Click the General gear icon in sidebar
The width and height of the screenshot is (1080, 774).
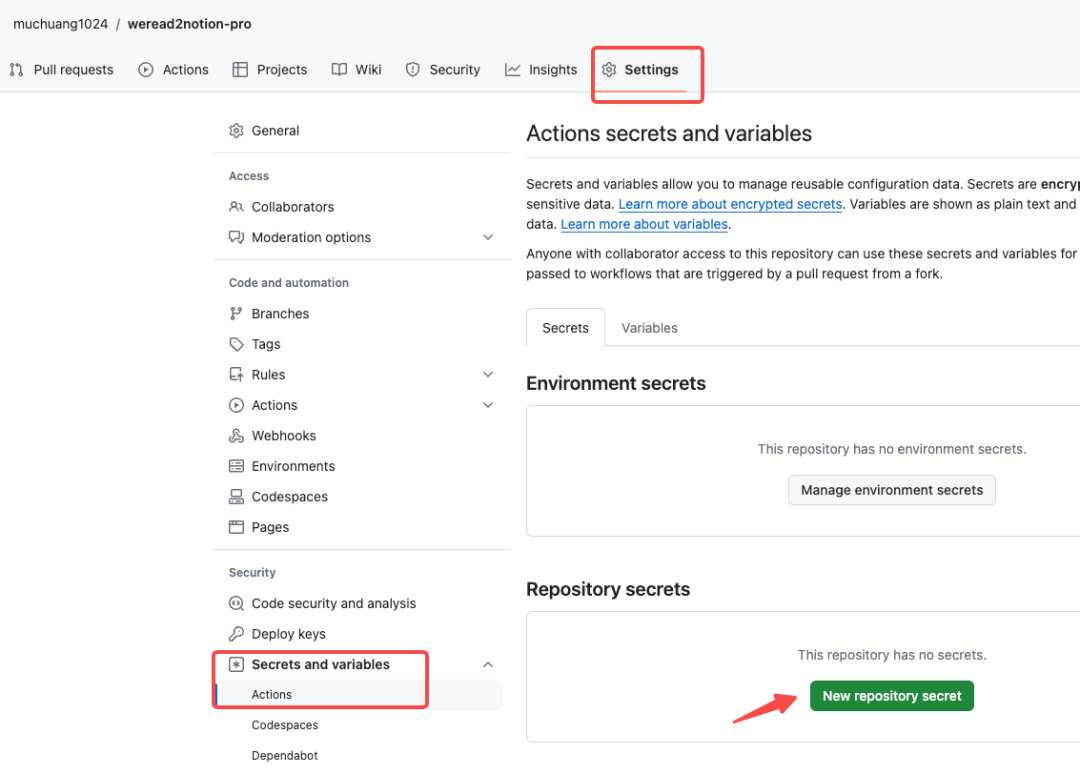(x=236, y=131)
